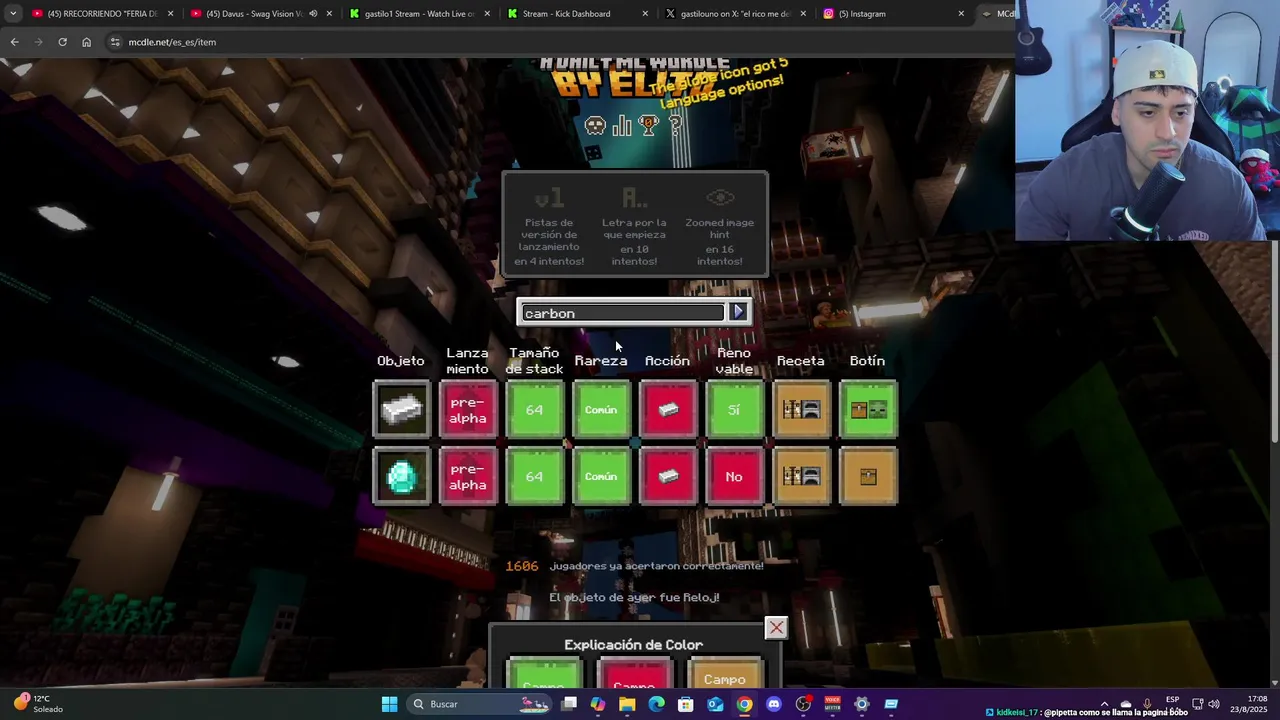The height and width of the screenshot is (720, 1280).
Task: Open the trophy achievements icon
Action: (649, 126)
